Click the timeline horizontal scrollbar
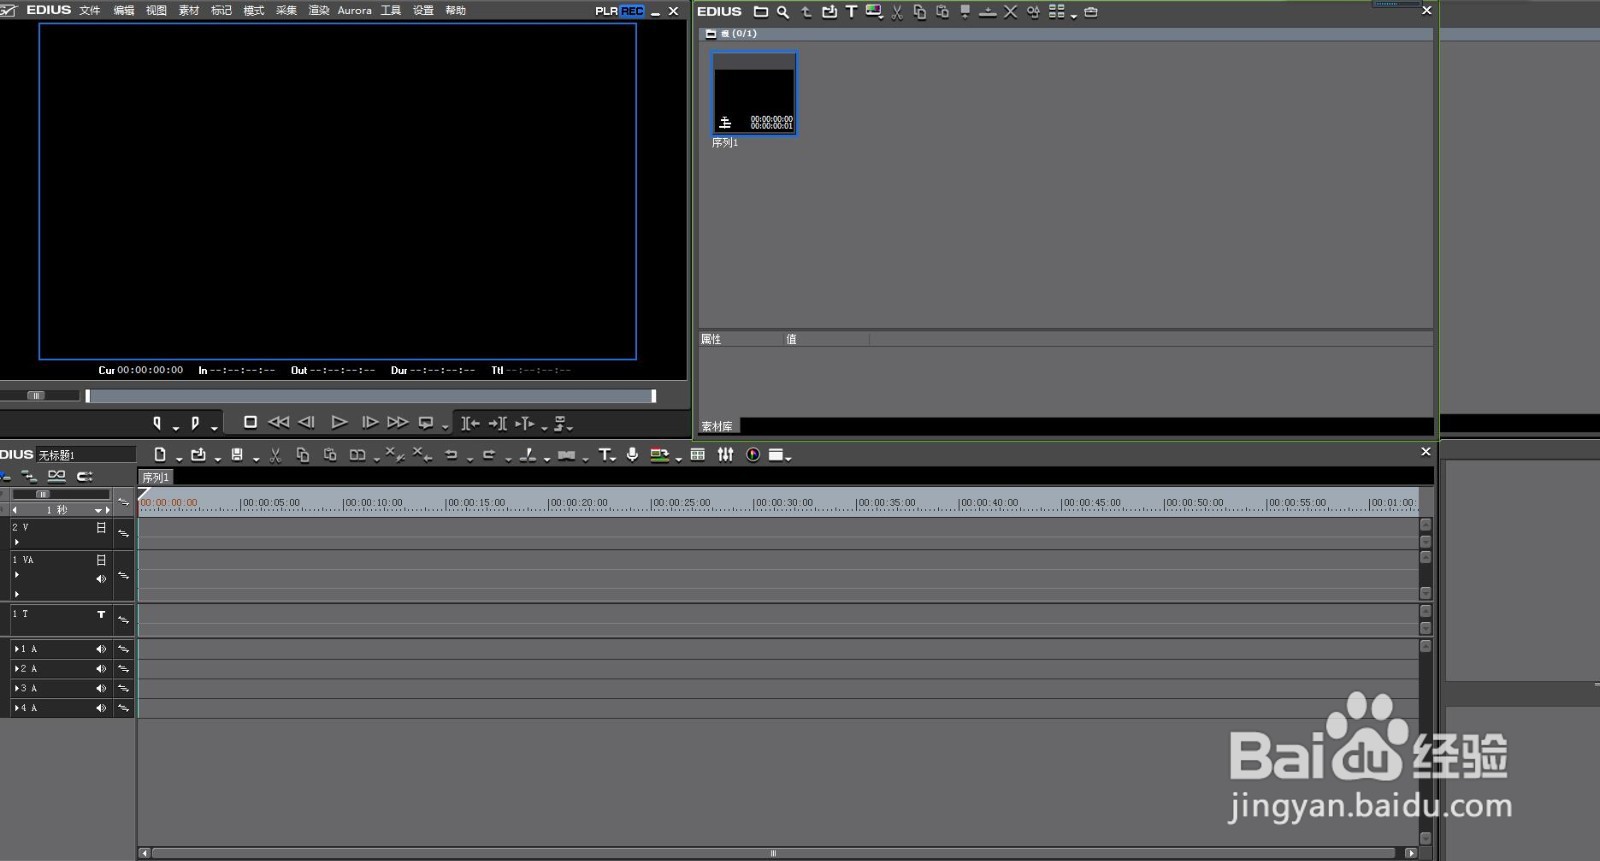Viewport: 1600px width, 861px height. click(x=773, y=853)
